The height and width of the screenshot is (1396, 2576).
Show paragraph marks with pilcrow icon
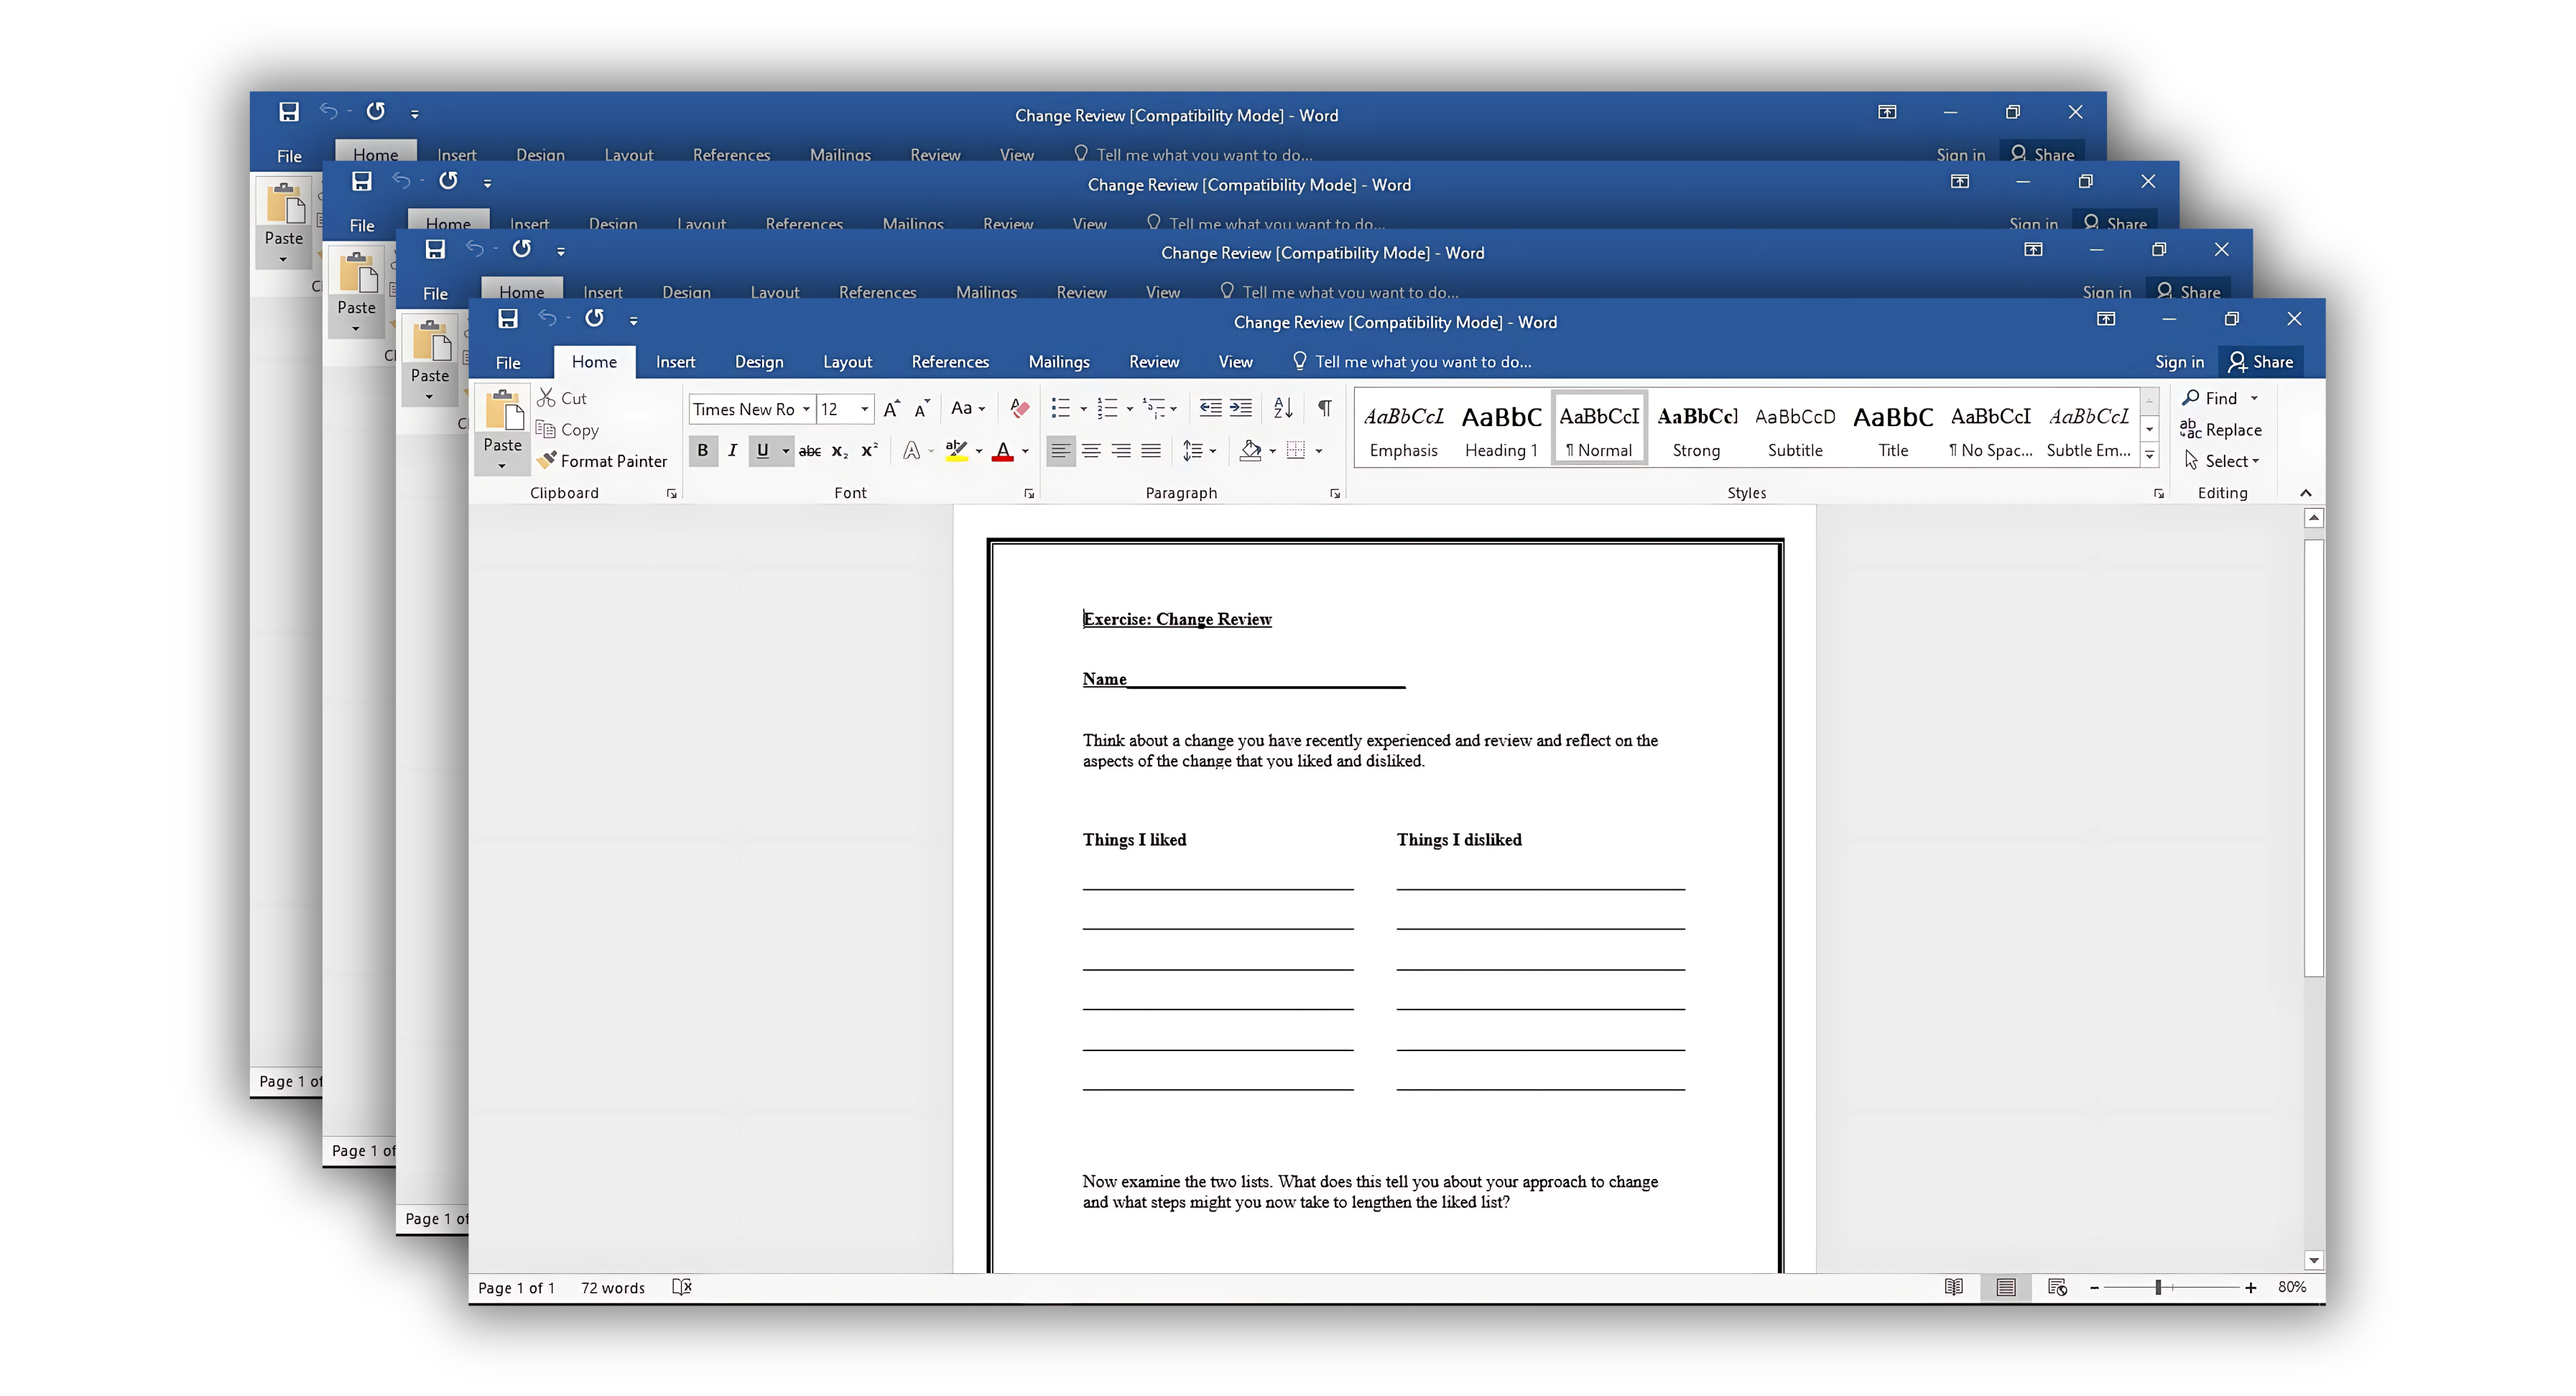coord(1324,408)
